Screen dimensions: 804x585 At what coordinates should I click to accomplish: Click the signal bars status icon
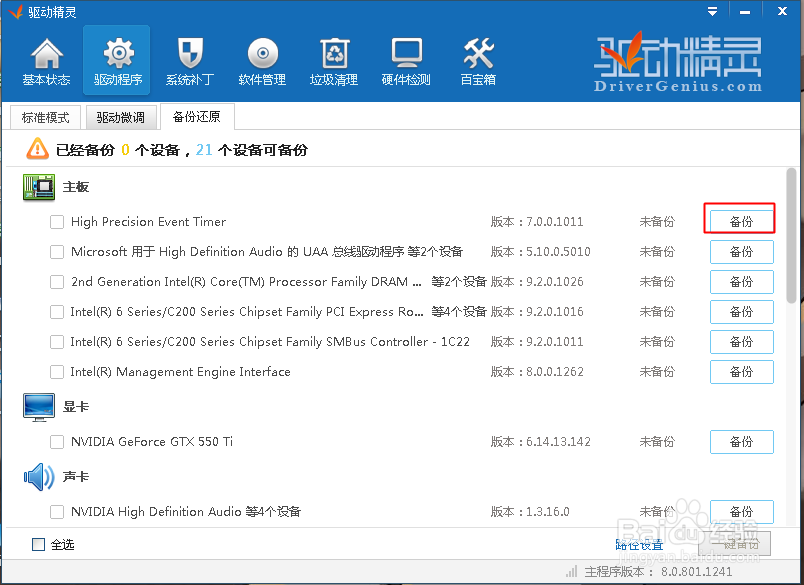[572, 571]
